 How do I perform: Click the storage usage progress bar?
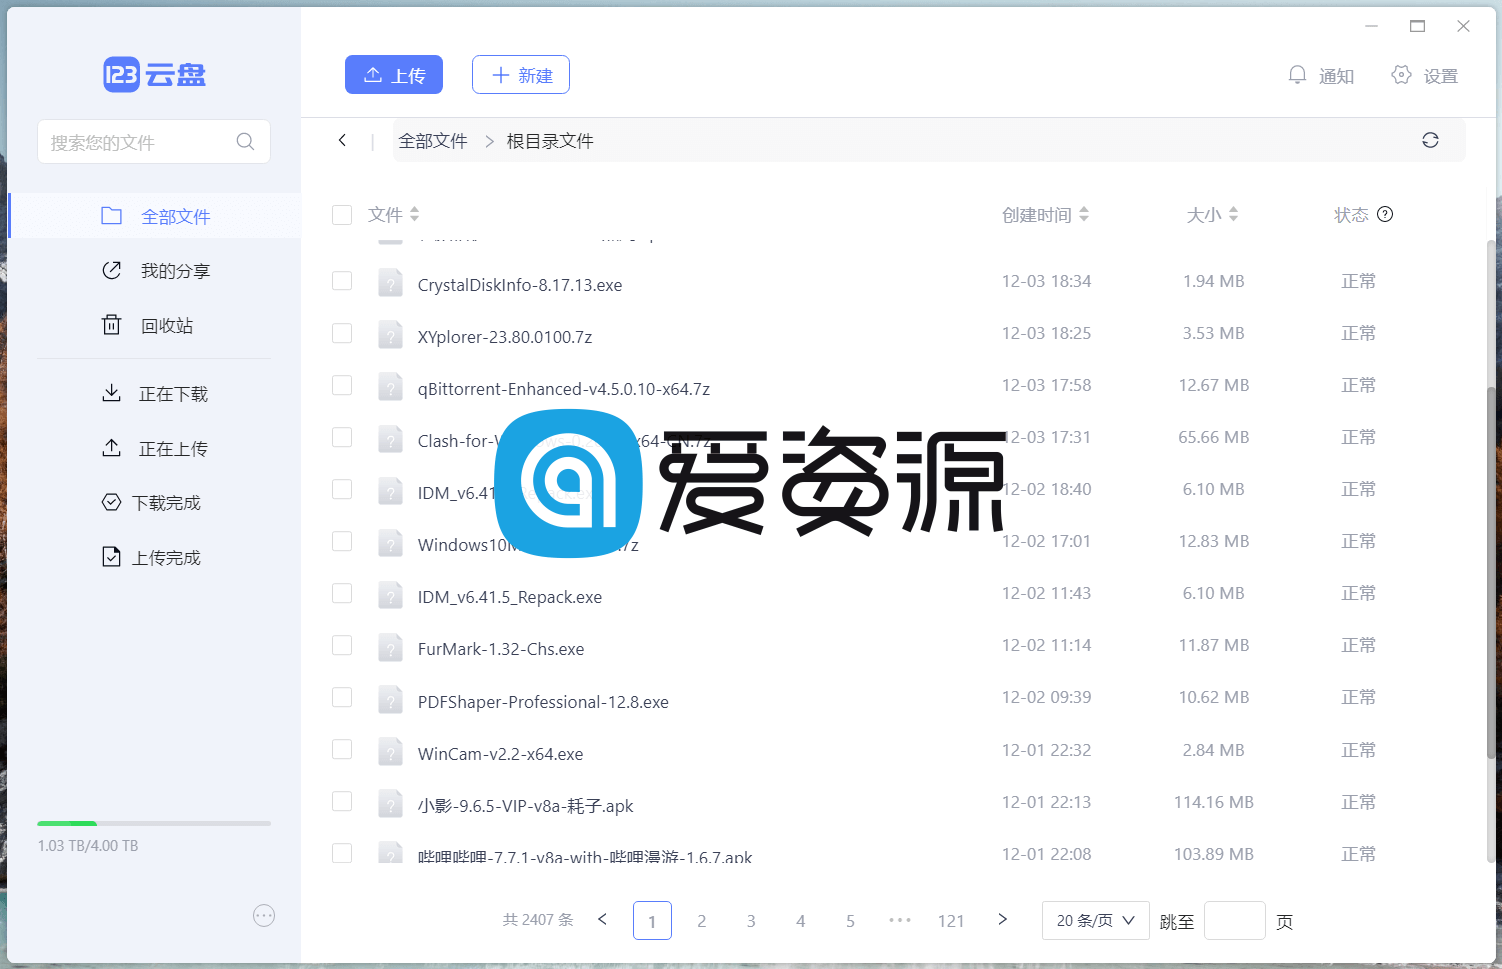click(x=153, y=821)
